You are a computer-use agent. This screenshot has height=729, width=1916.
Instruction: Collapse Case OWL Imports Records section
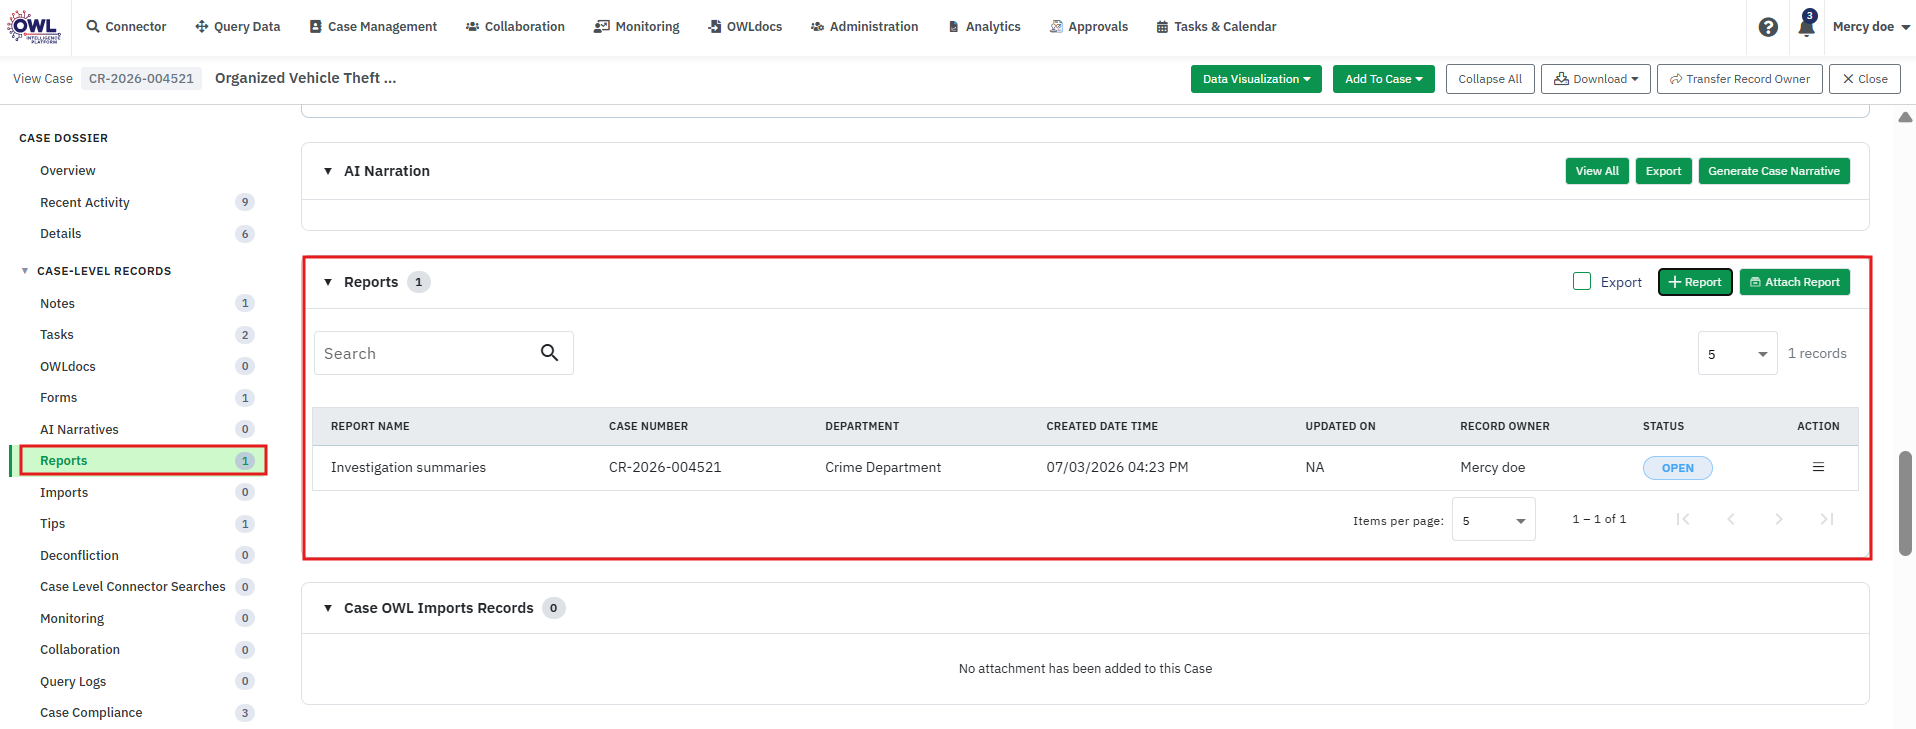328,608
